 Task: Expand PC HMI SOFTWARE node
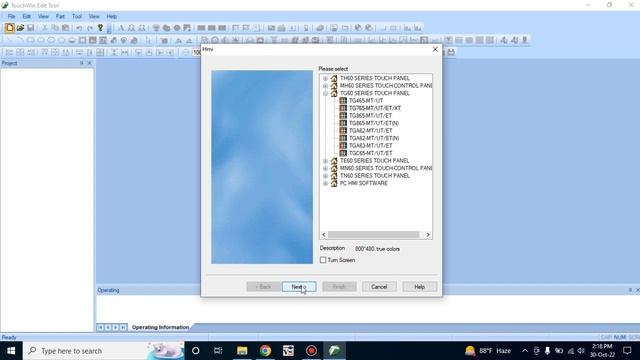tap(325, 183)
